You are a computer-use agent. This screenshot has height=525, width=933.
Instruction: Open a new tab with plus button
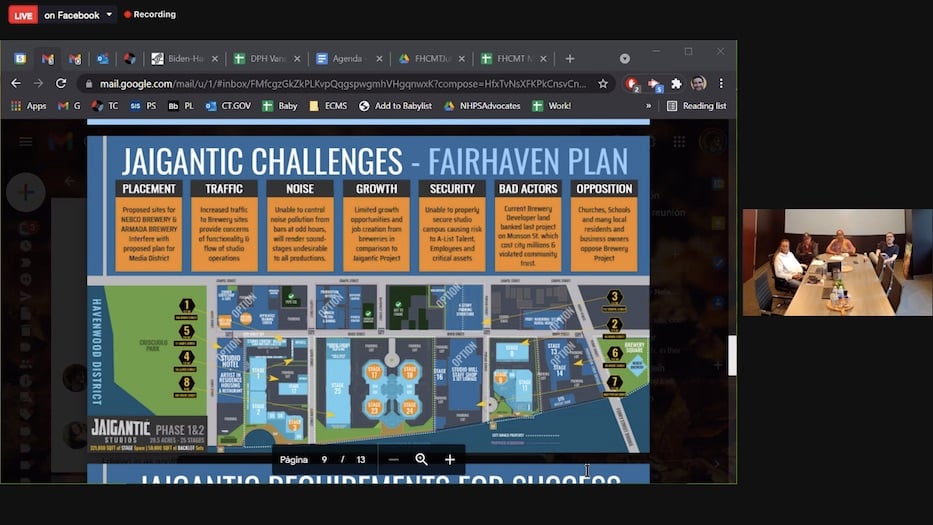(569, 59)
